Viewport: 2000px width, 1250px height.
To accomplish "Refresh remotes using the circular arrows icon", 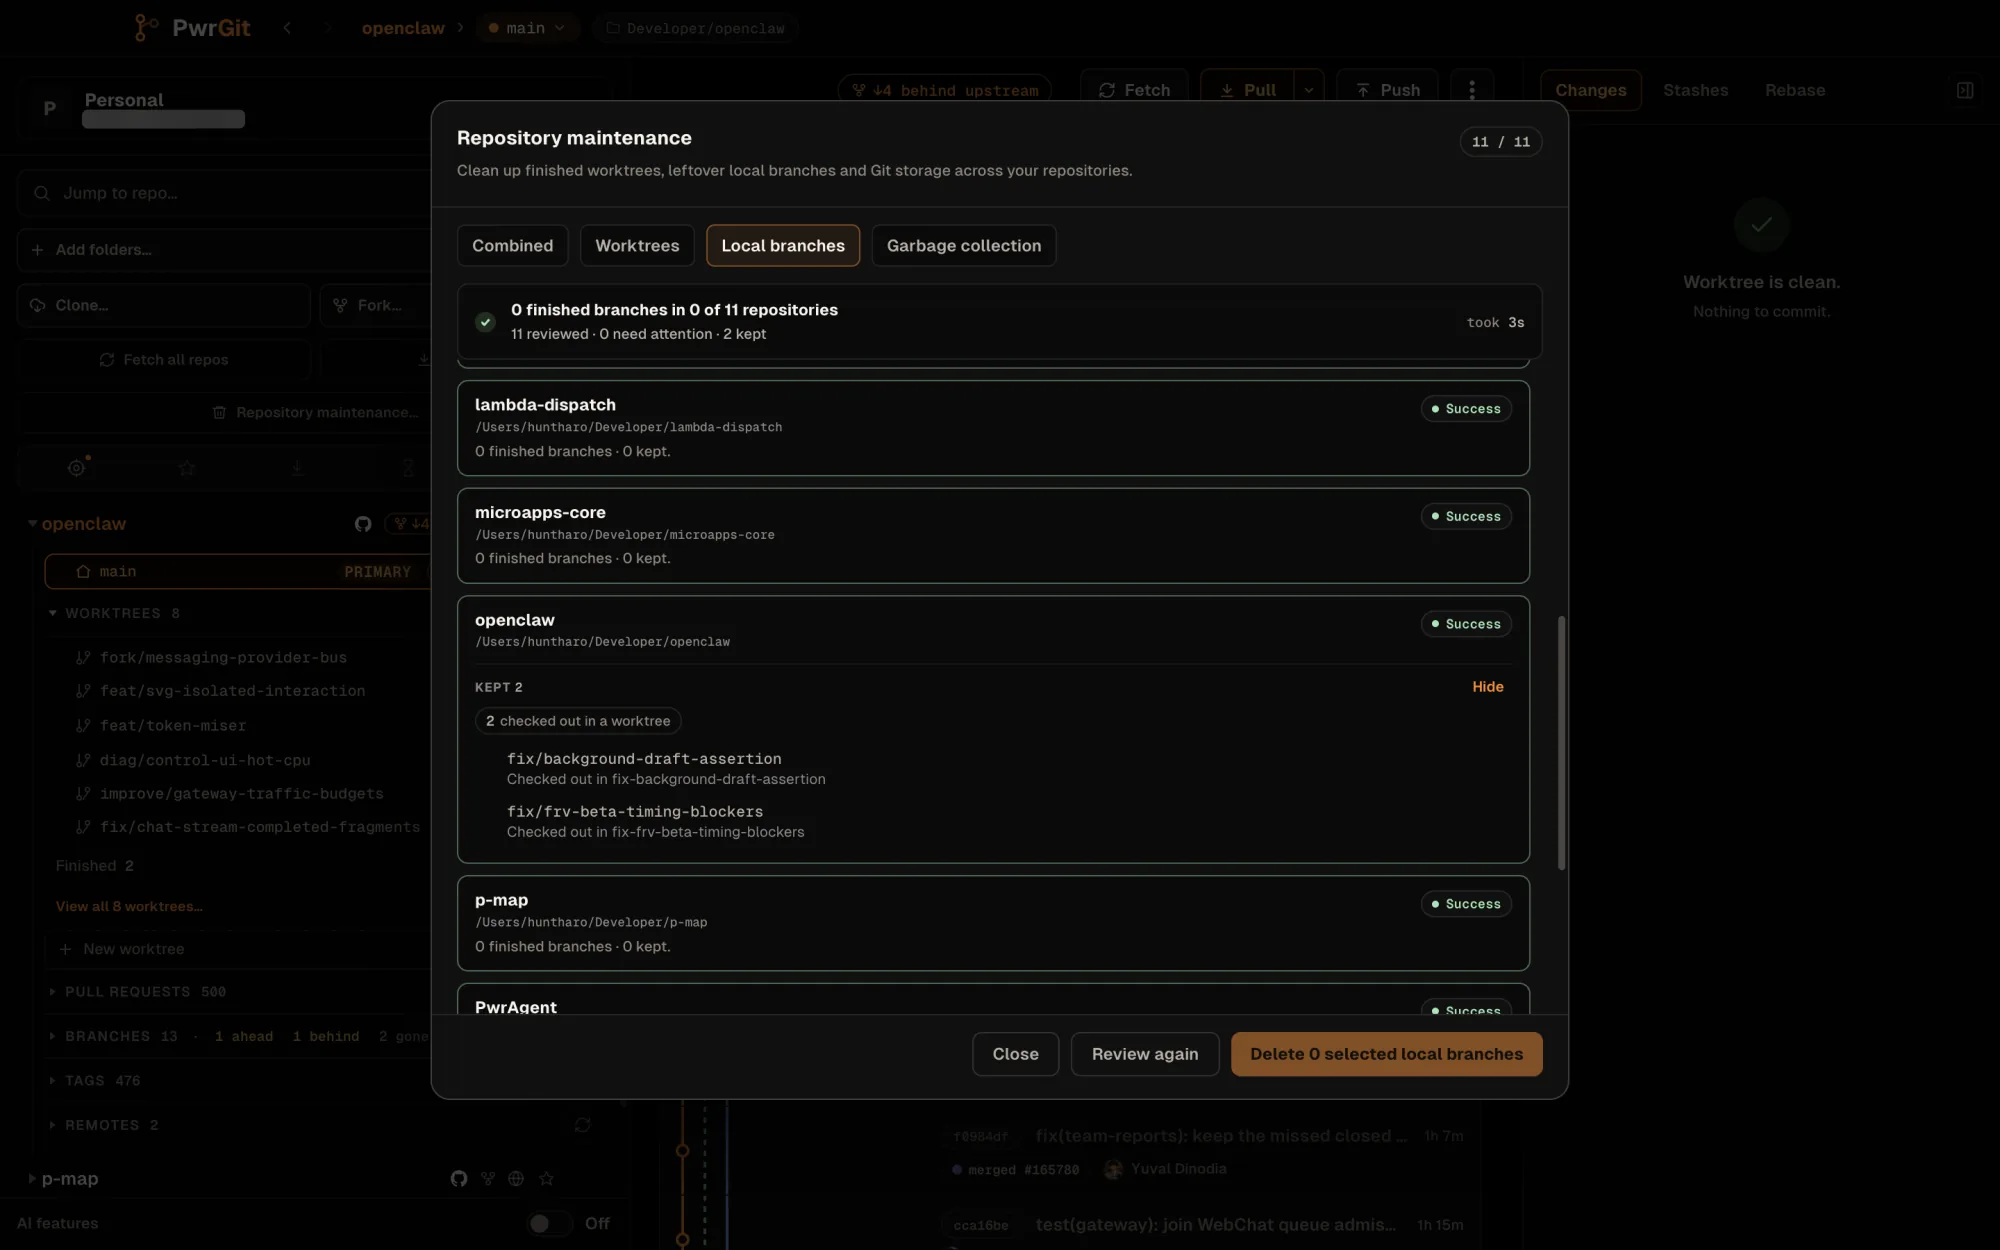I will [582, 1125].
